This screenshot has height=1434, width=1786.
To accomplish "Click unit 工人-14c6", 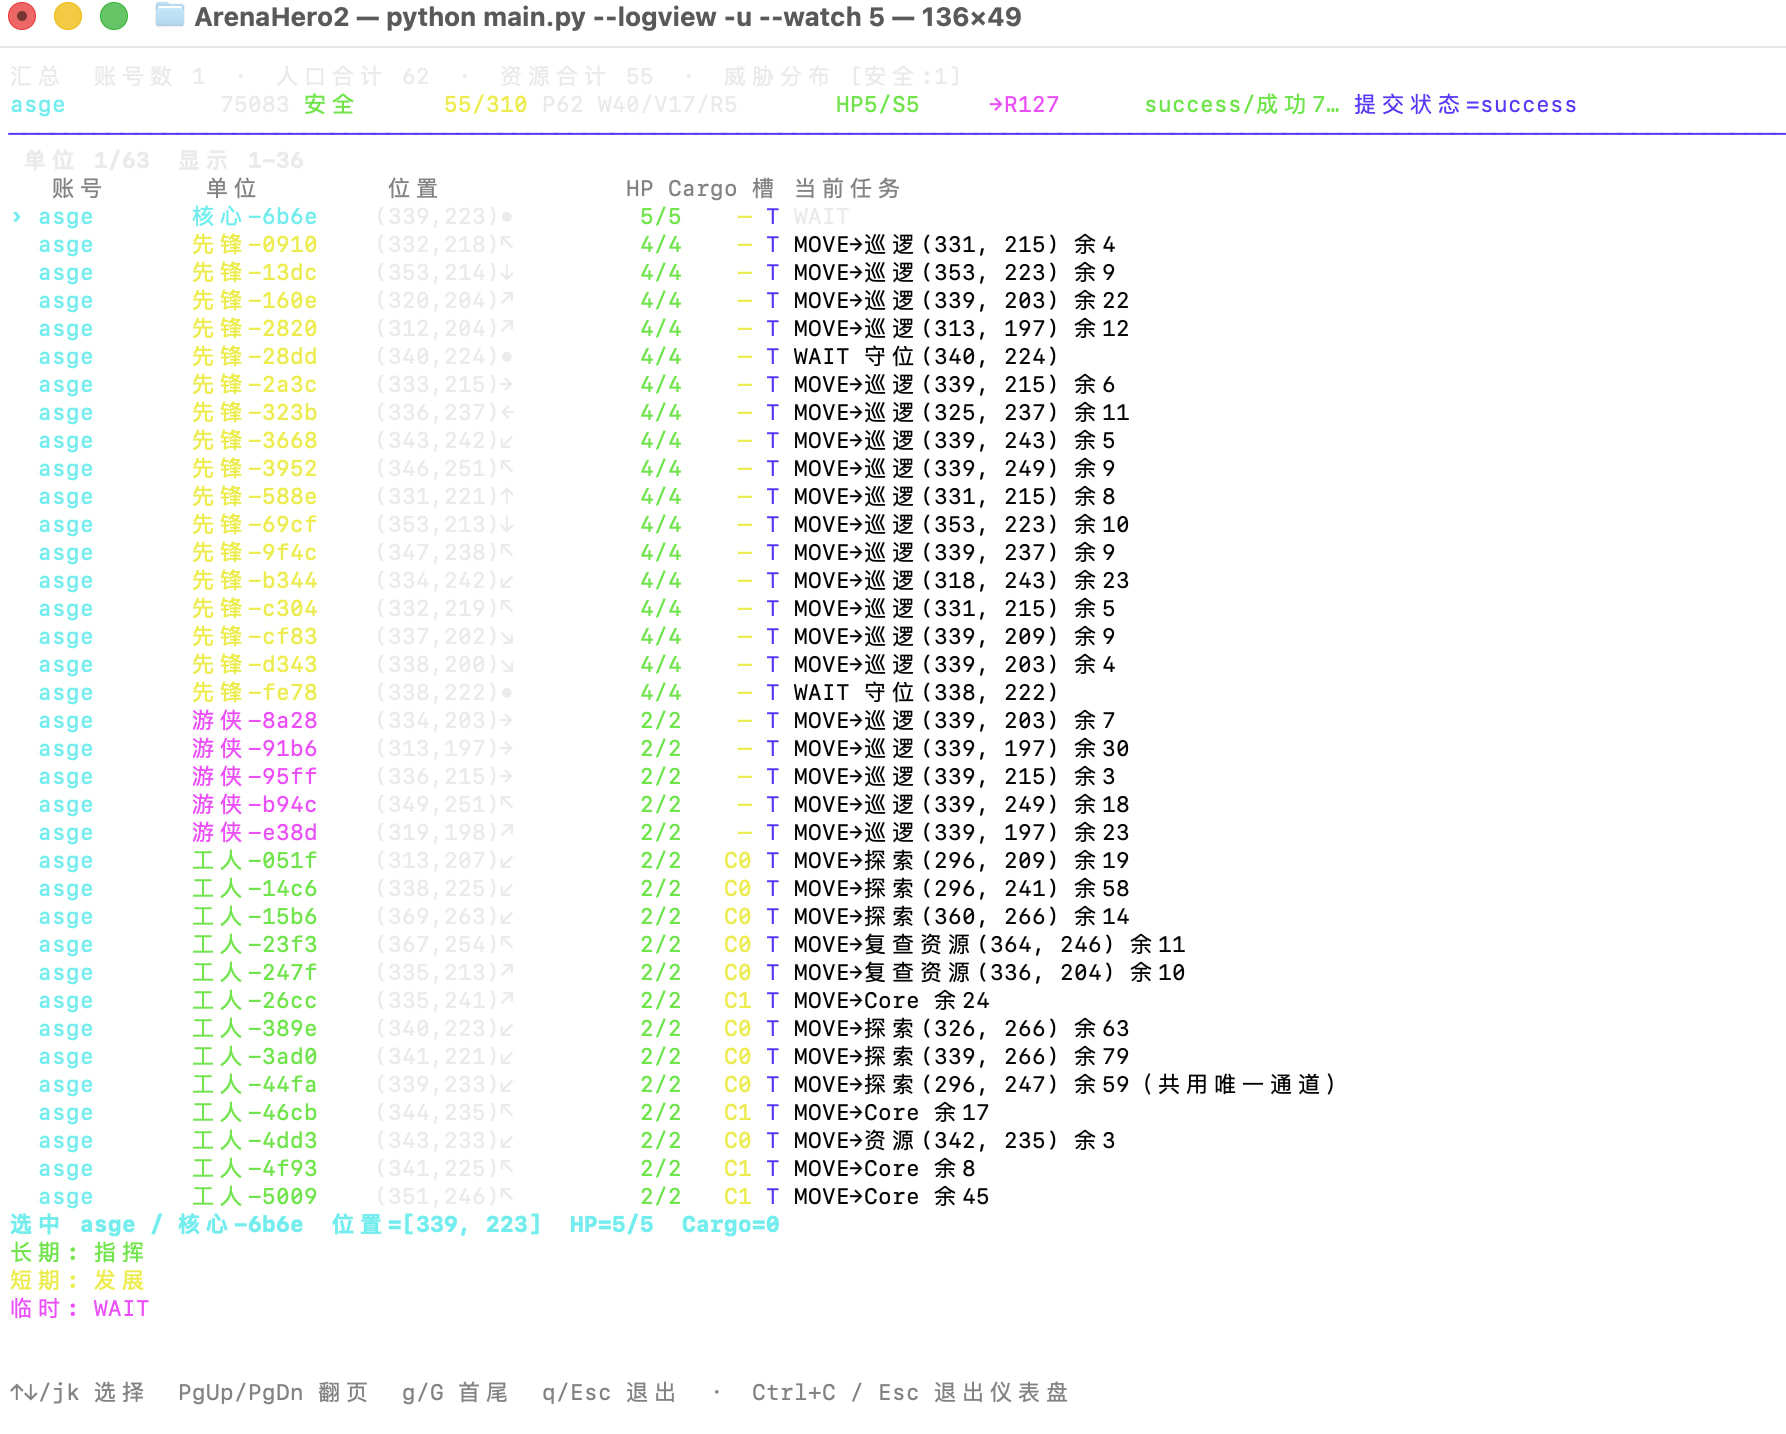I will [x=254, y=888].
